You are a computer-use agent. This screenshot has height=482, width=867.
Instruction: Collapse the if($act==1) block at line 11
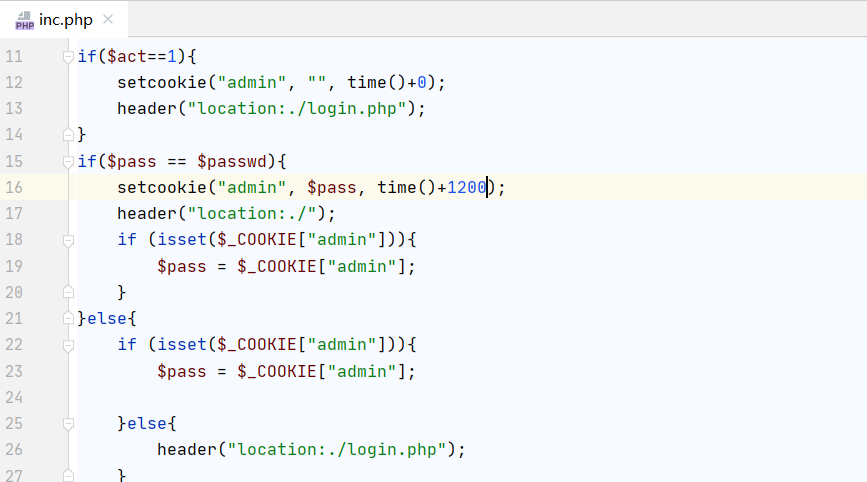[68, 56]
